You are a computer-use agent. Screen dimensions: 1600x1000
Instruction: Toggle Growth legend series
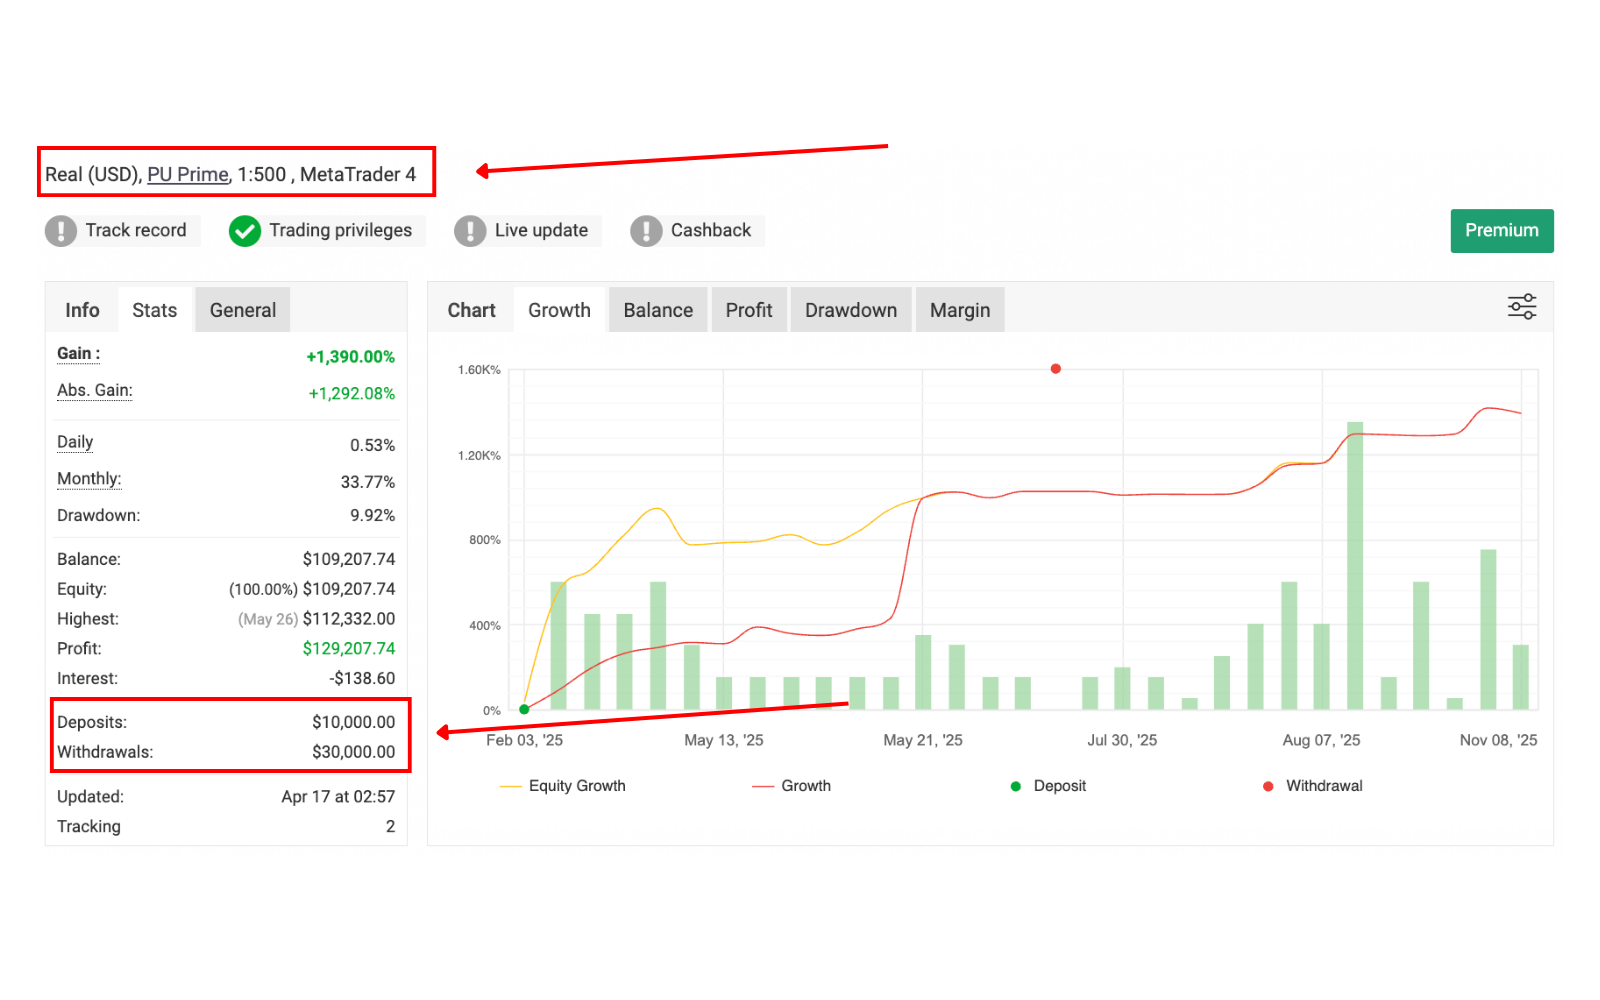tap(792, 786)
